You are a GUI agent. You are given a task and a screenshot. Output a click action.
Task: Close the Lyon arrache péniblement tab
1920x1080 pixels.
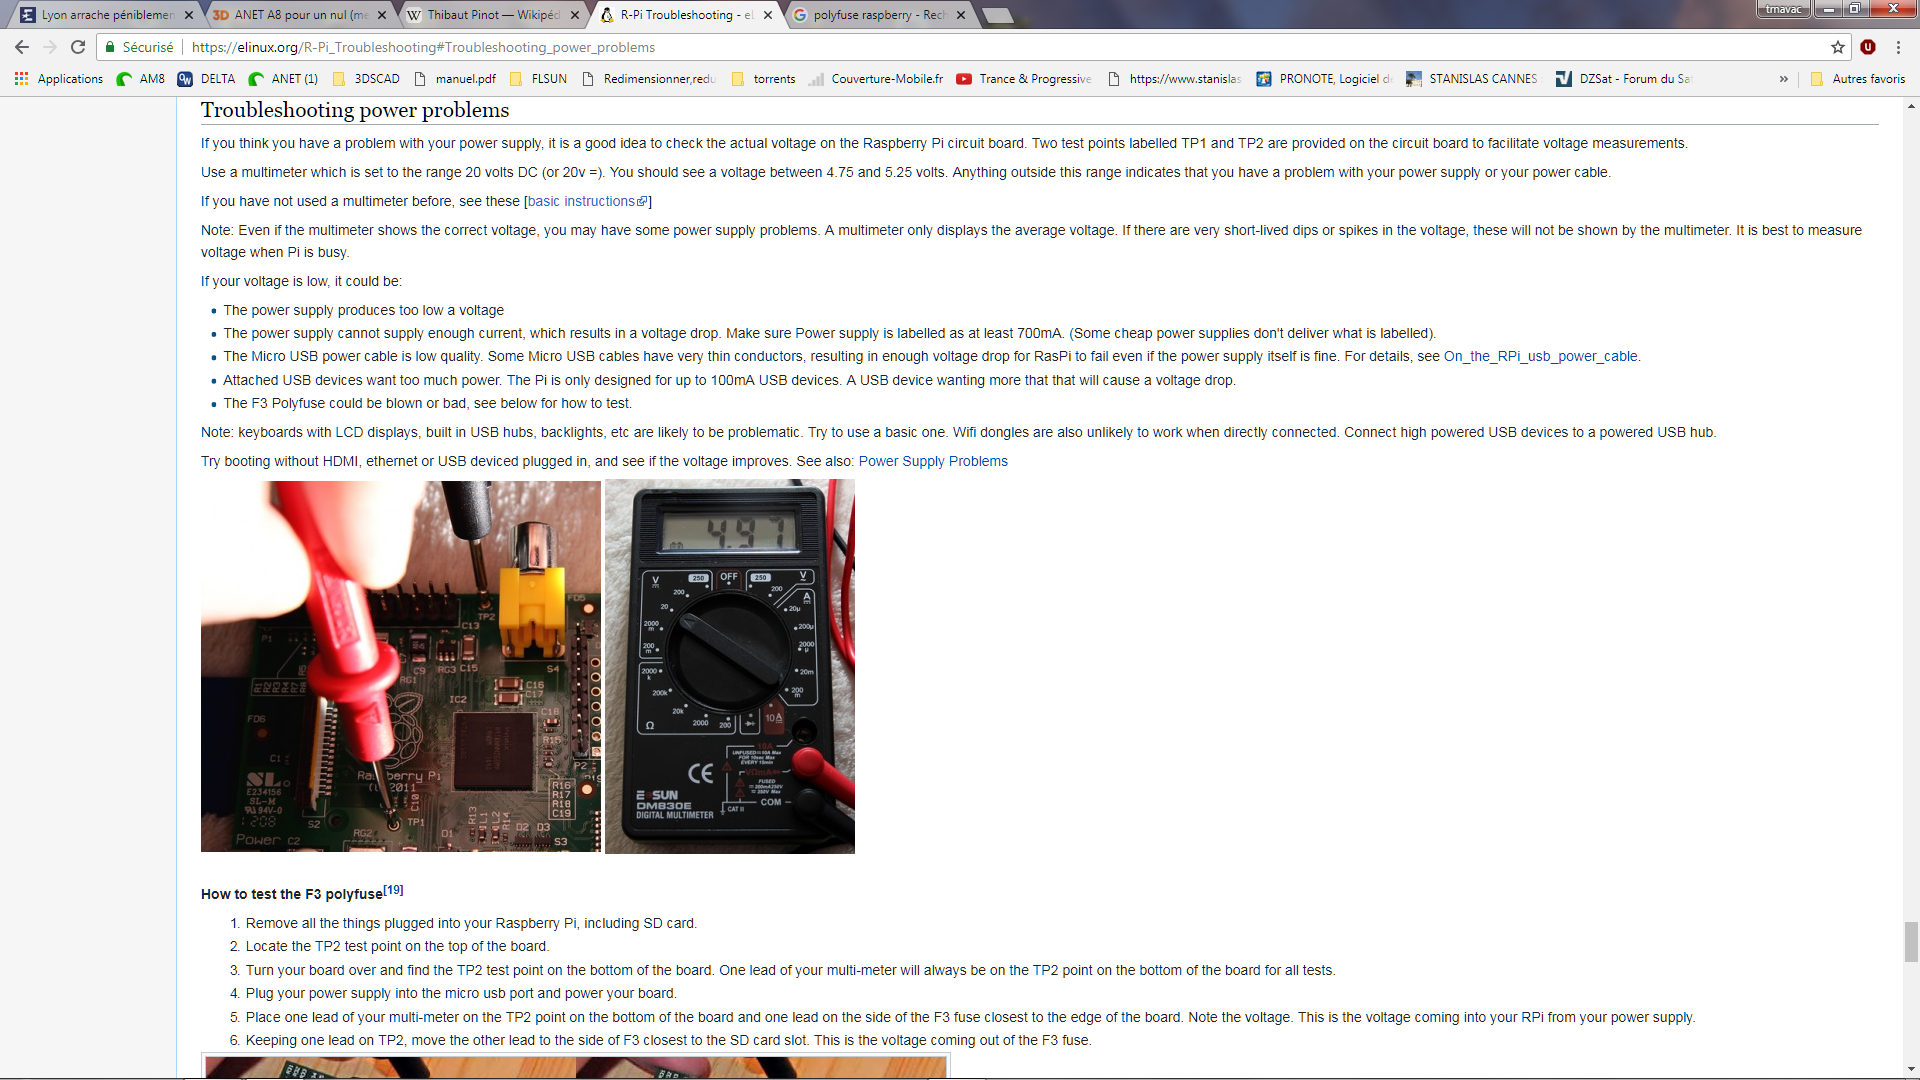(189, 15)
